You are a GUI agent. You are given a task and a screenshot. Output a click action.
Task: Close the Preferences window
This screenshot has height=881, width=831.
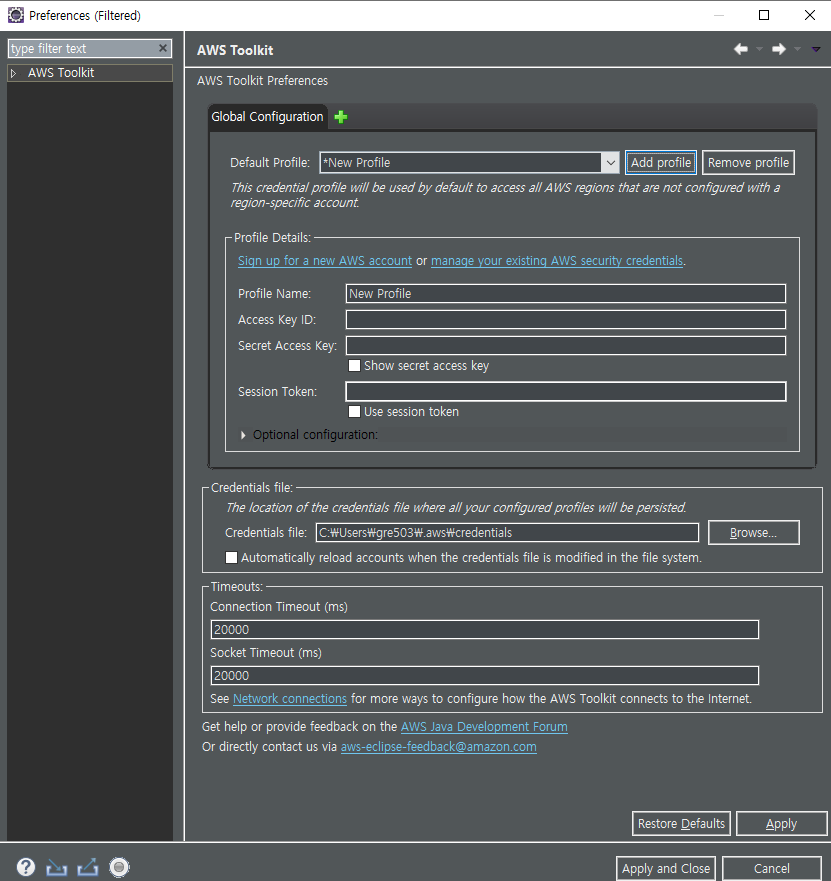810,15
